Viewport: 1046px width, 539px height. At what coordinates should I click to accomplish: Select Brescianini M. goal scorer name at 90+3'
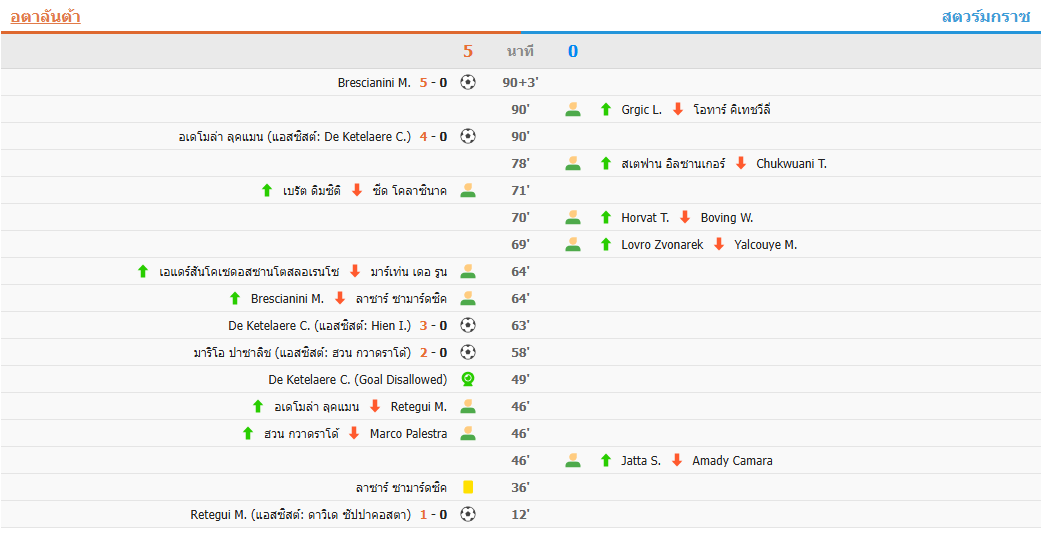pyautogui.click(x=374, y=83)
